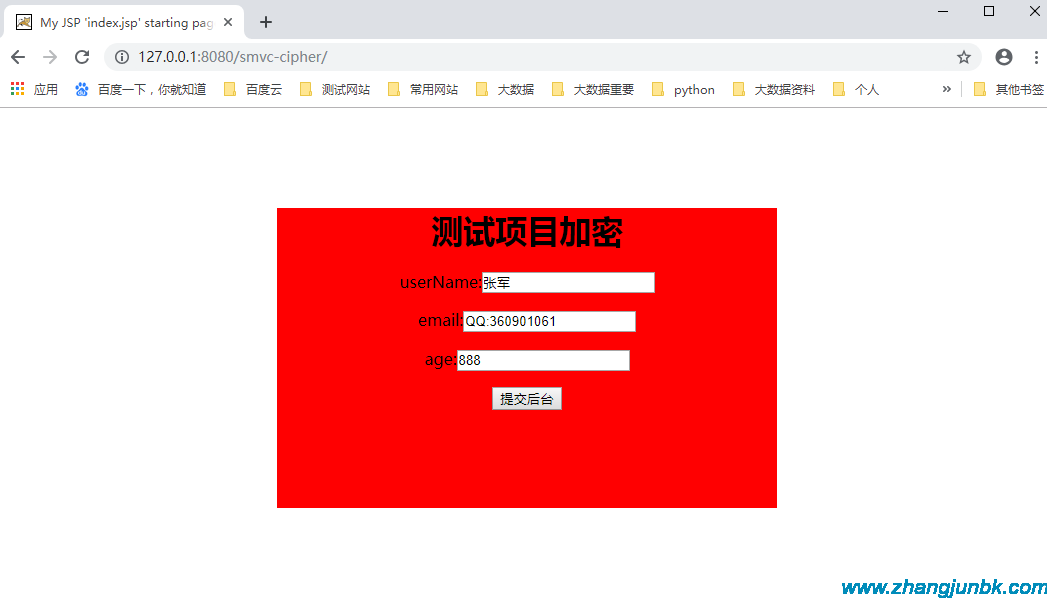The width and height of the screenshot is (1047, 598).
Task: Click the email: label
Action: (441, 321)
